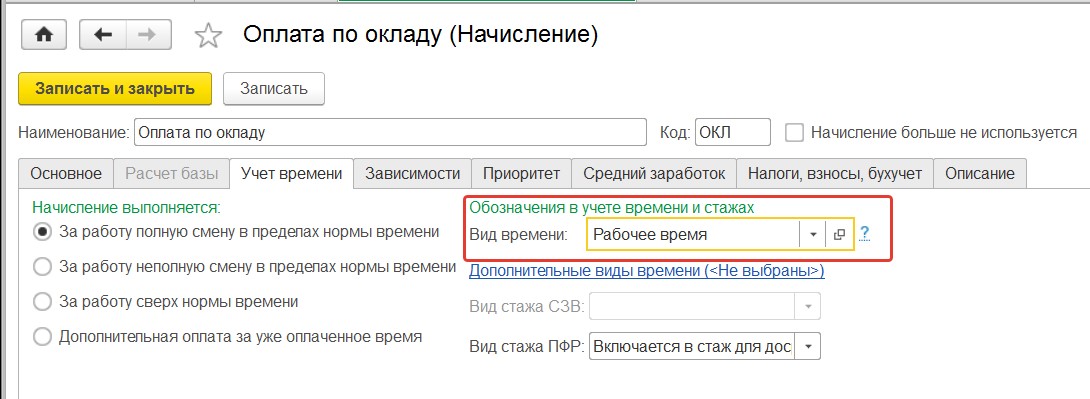Switch to the Основное tab
Viewport: 1090px width, 399px height.
[x=66, y=174]
